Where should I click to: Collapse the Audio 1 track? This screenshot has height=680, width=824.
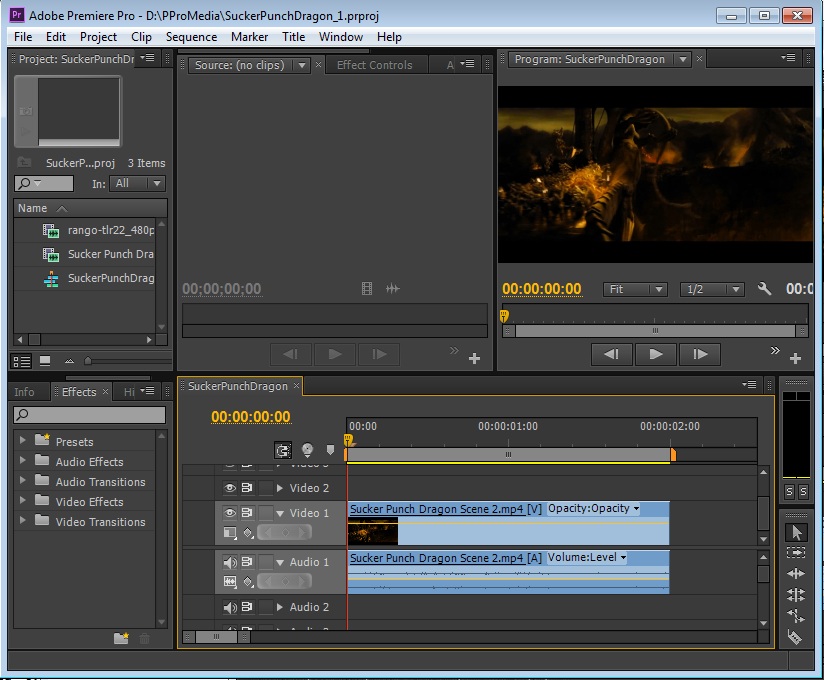(280, 562)
